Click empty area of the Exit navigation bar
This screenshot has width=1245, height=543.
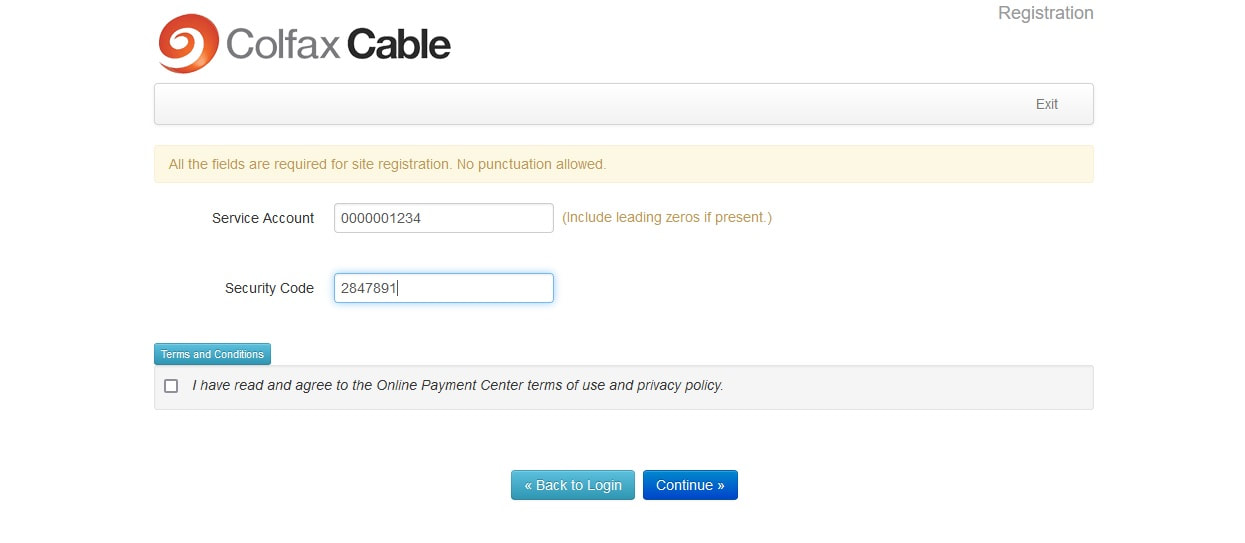[590, 104]
